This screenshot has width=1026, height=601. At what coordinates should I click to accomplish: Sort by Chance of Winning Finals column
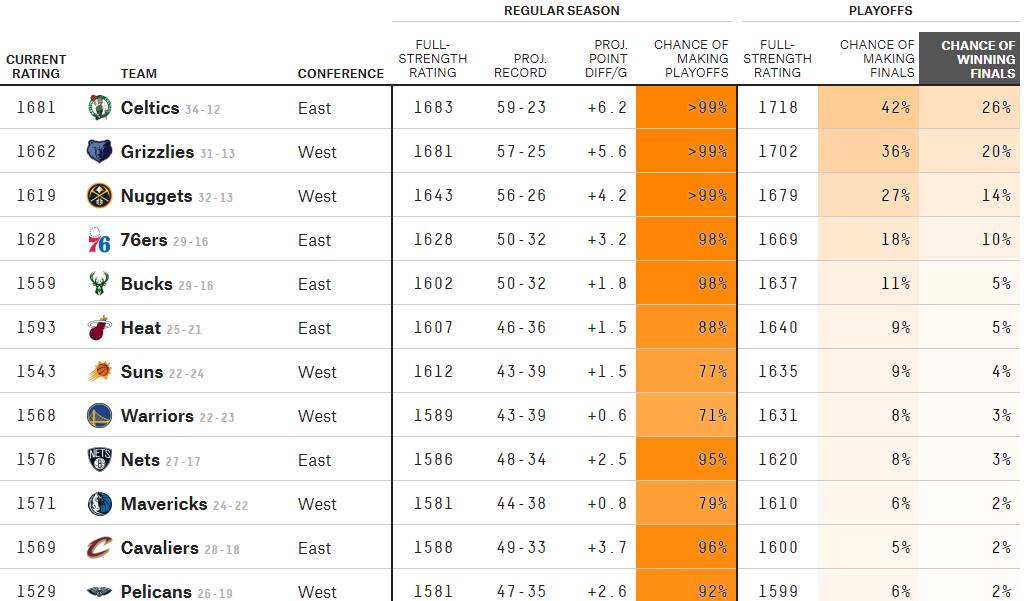[978, 59]
